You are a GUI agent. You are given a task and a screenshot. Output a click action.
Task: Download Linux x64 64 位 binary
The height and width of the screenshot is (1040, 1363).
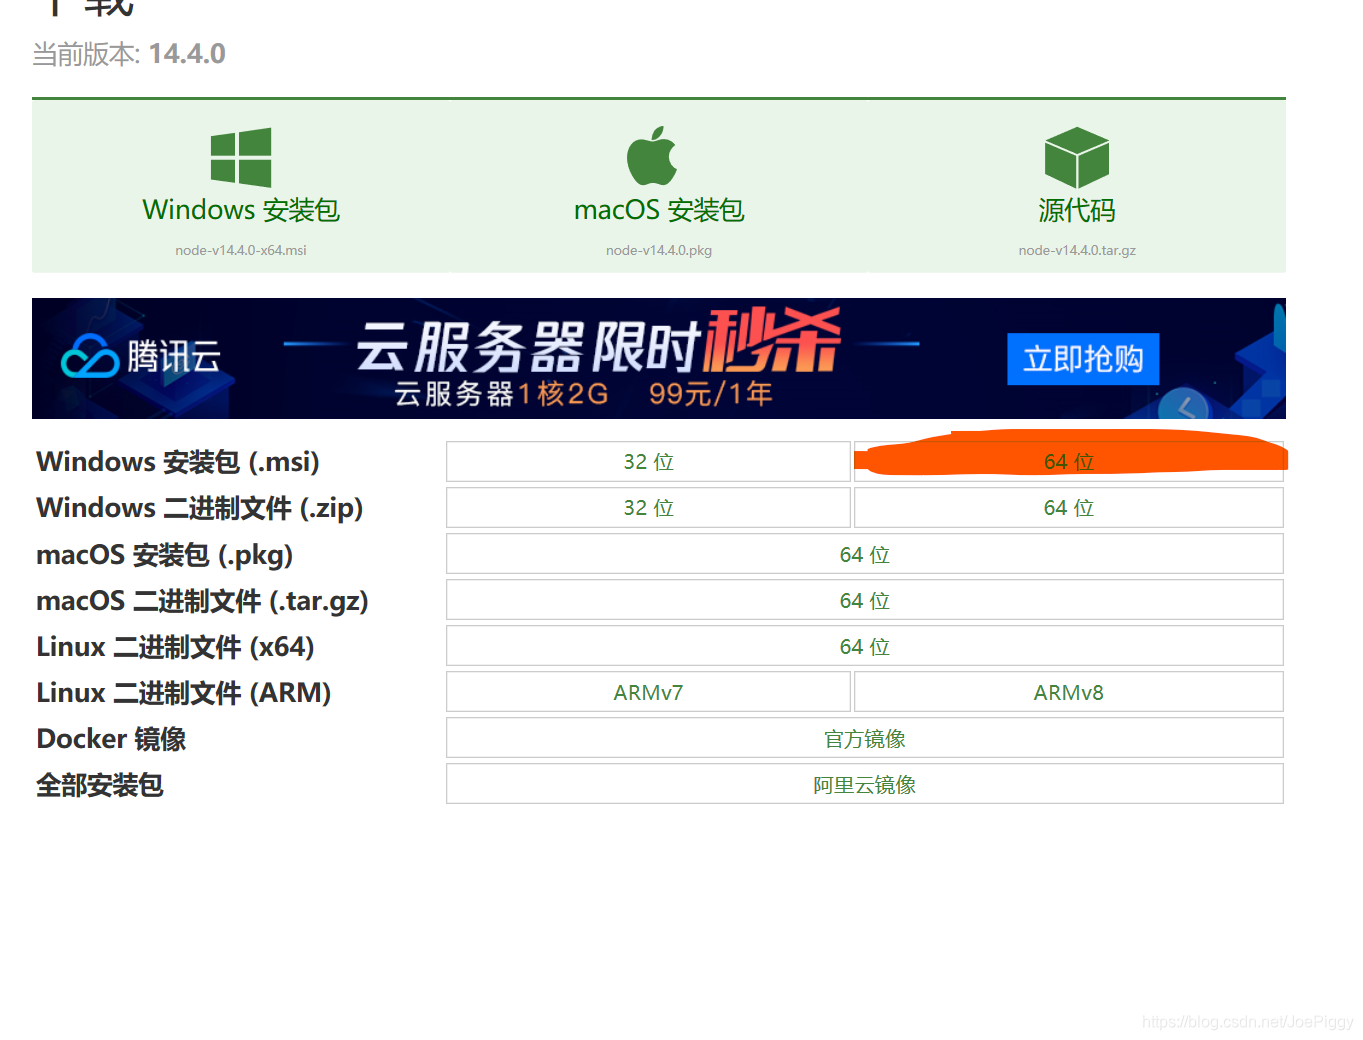(865, 646)
